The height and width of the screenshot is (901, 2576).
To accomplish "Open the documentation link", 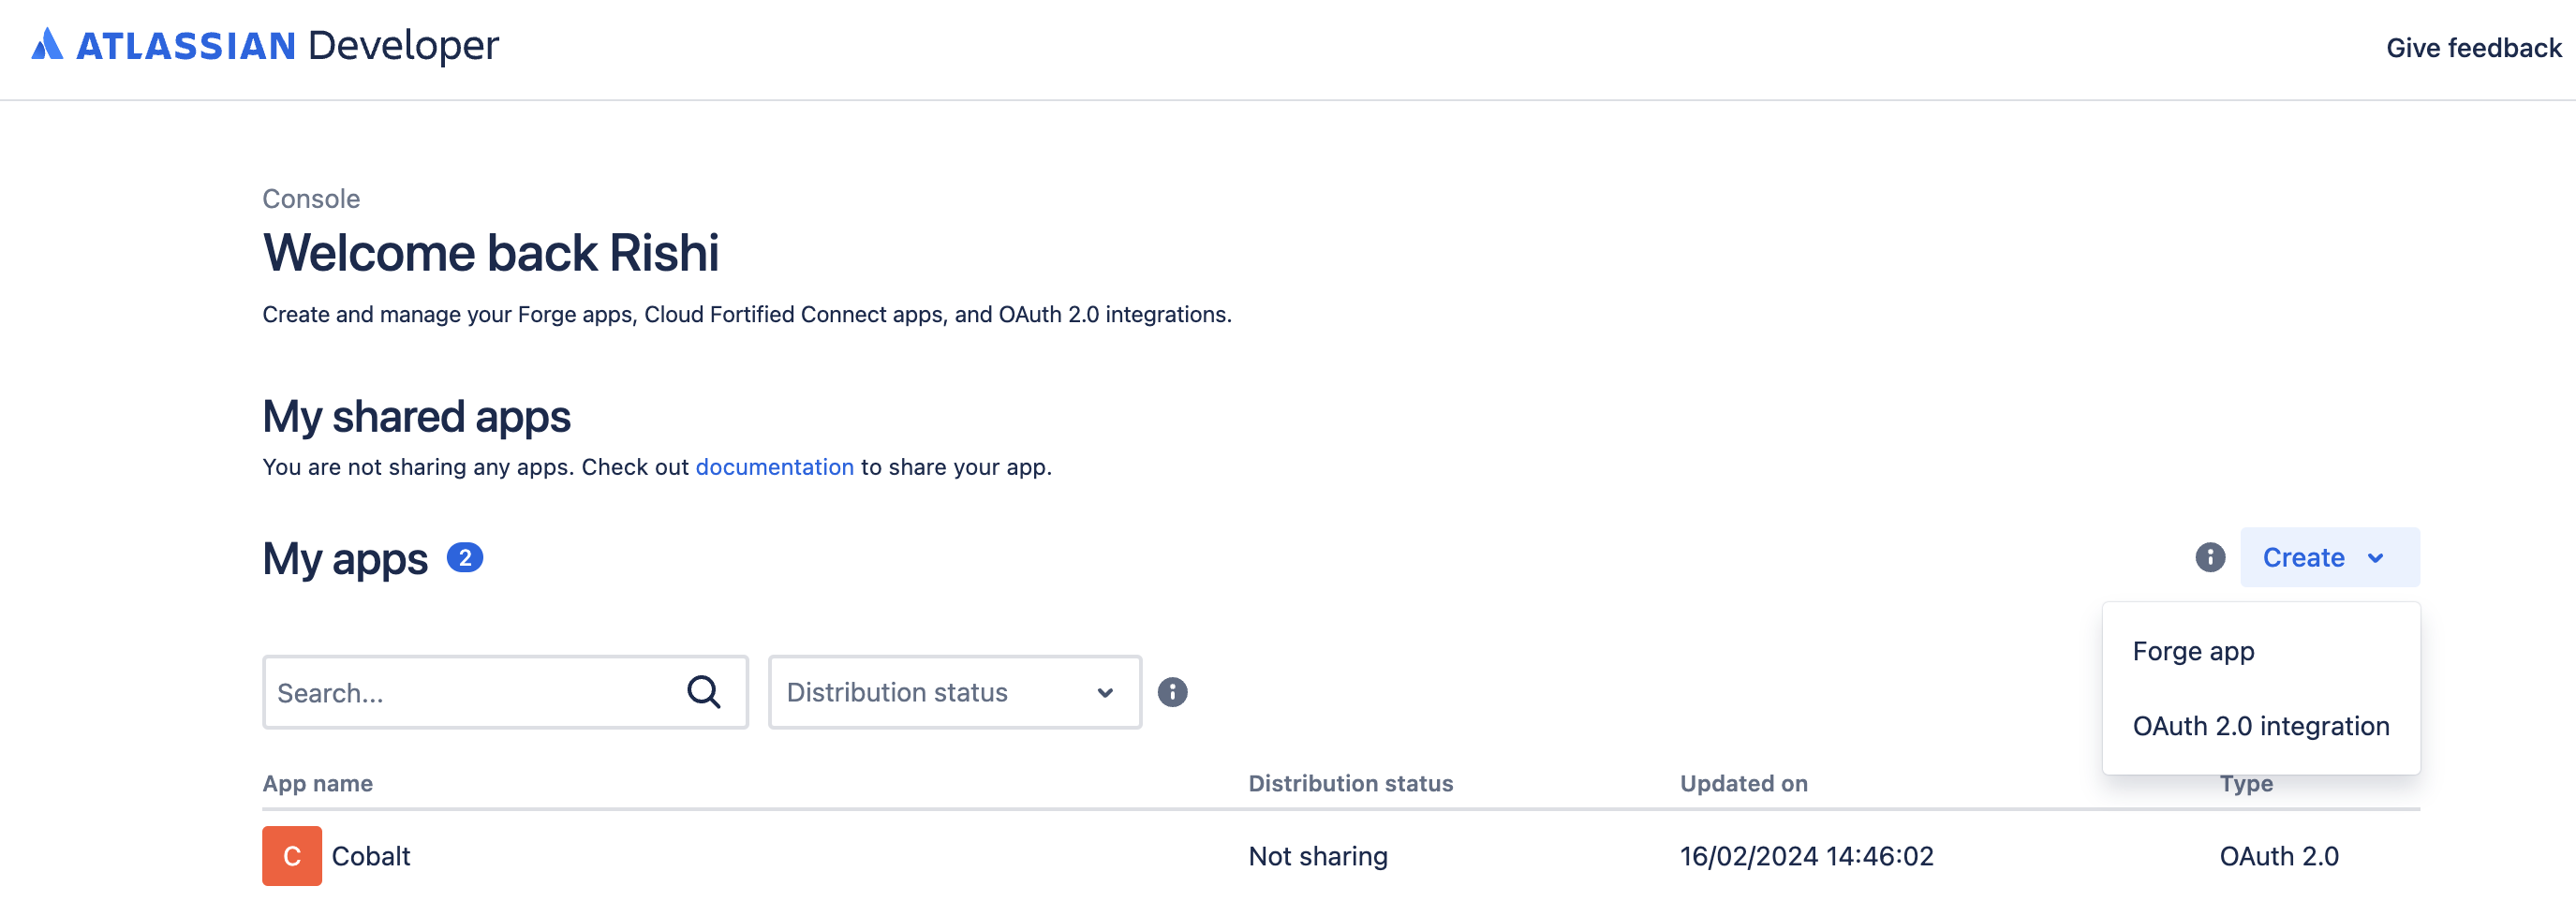I will point(775,466).
